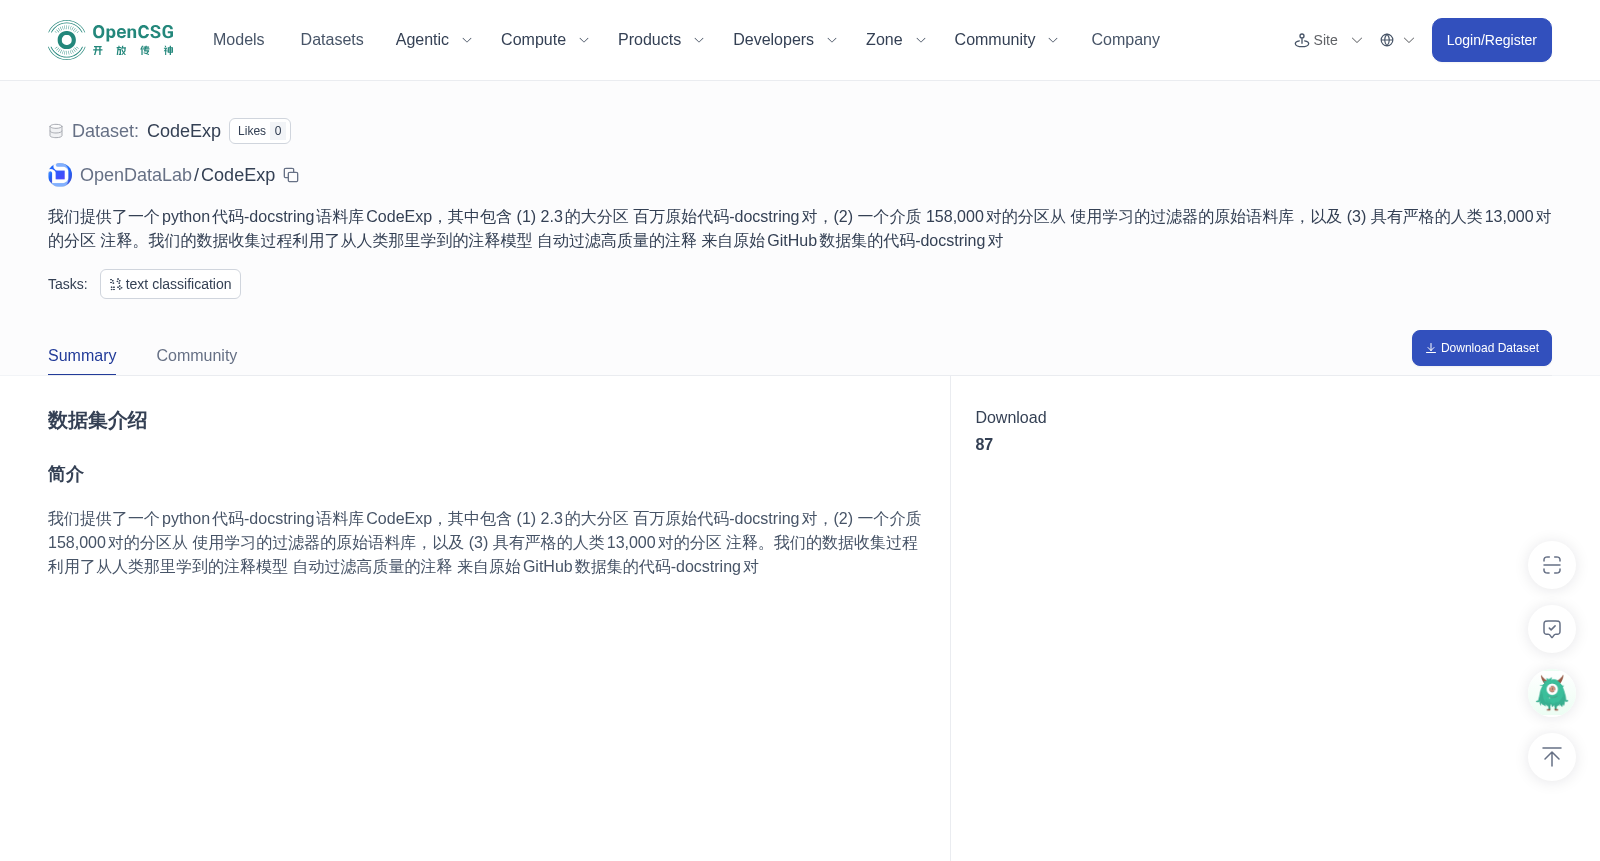Viewport: 1600px width, 861px height.
Task: Open the green mascot assistant
Action: (x=1552, y=693)
